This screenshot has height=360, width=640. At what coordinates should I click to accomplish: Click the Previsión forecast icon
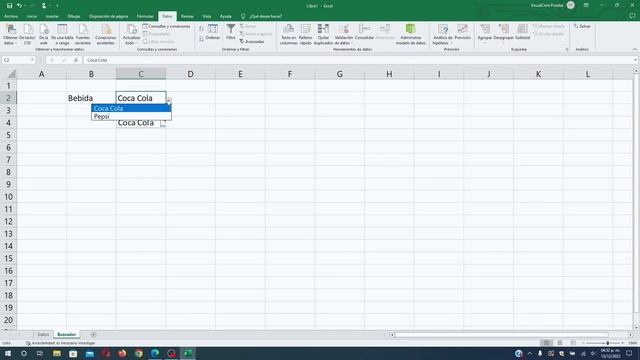[462, 32]
